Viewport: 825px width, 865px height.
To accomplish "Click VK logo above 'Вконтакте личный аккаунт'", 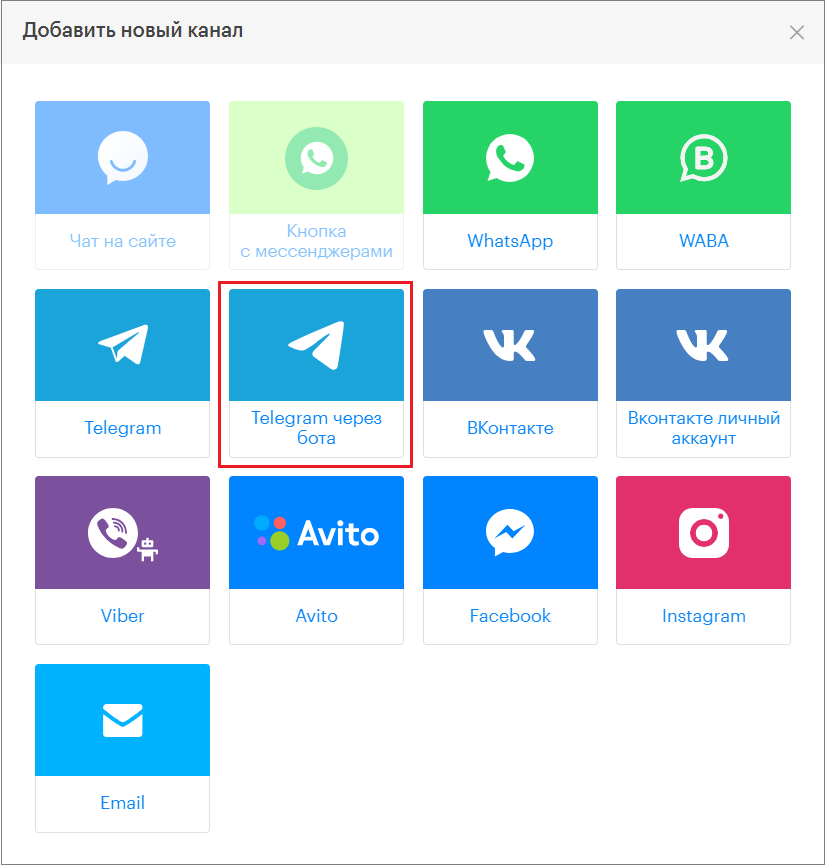I will [x=703, y=345].
